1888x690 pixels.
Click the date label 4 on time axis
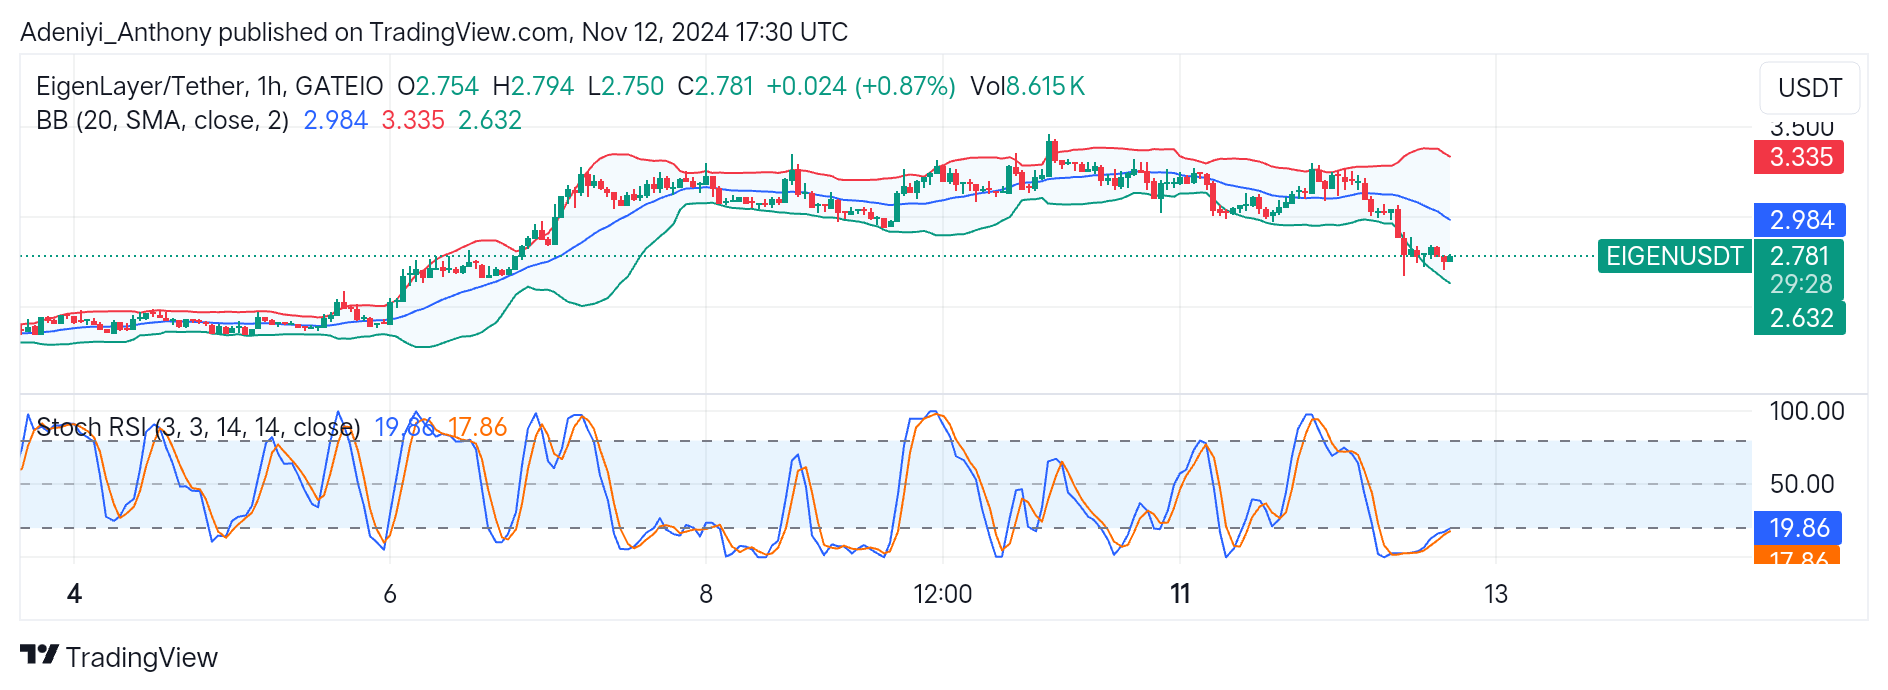[x=74, y=594]
